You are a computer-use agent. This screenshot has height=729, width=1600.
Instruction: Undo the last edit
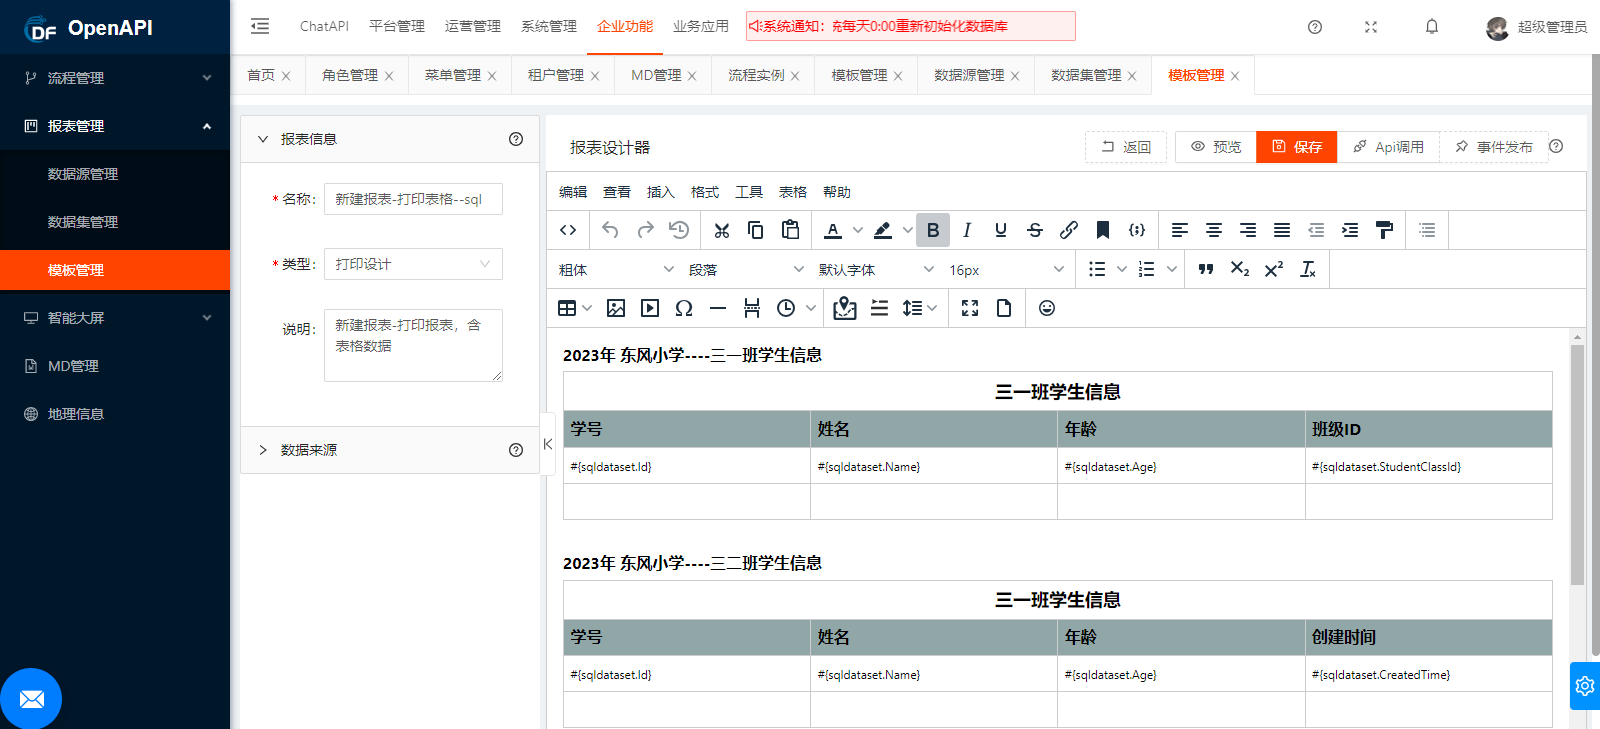[610, 230]
